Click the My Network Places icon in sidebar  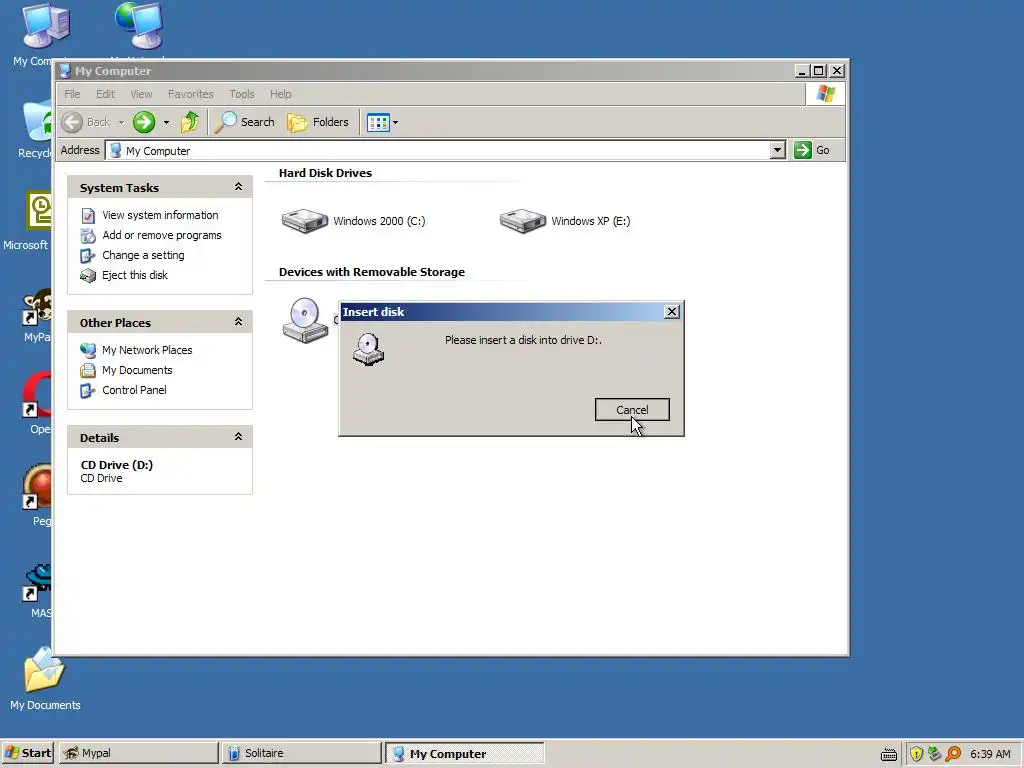88,350
